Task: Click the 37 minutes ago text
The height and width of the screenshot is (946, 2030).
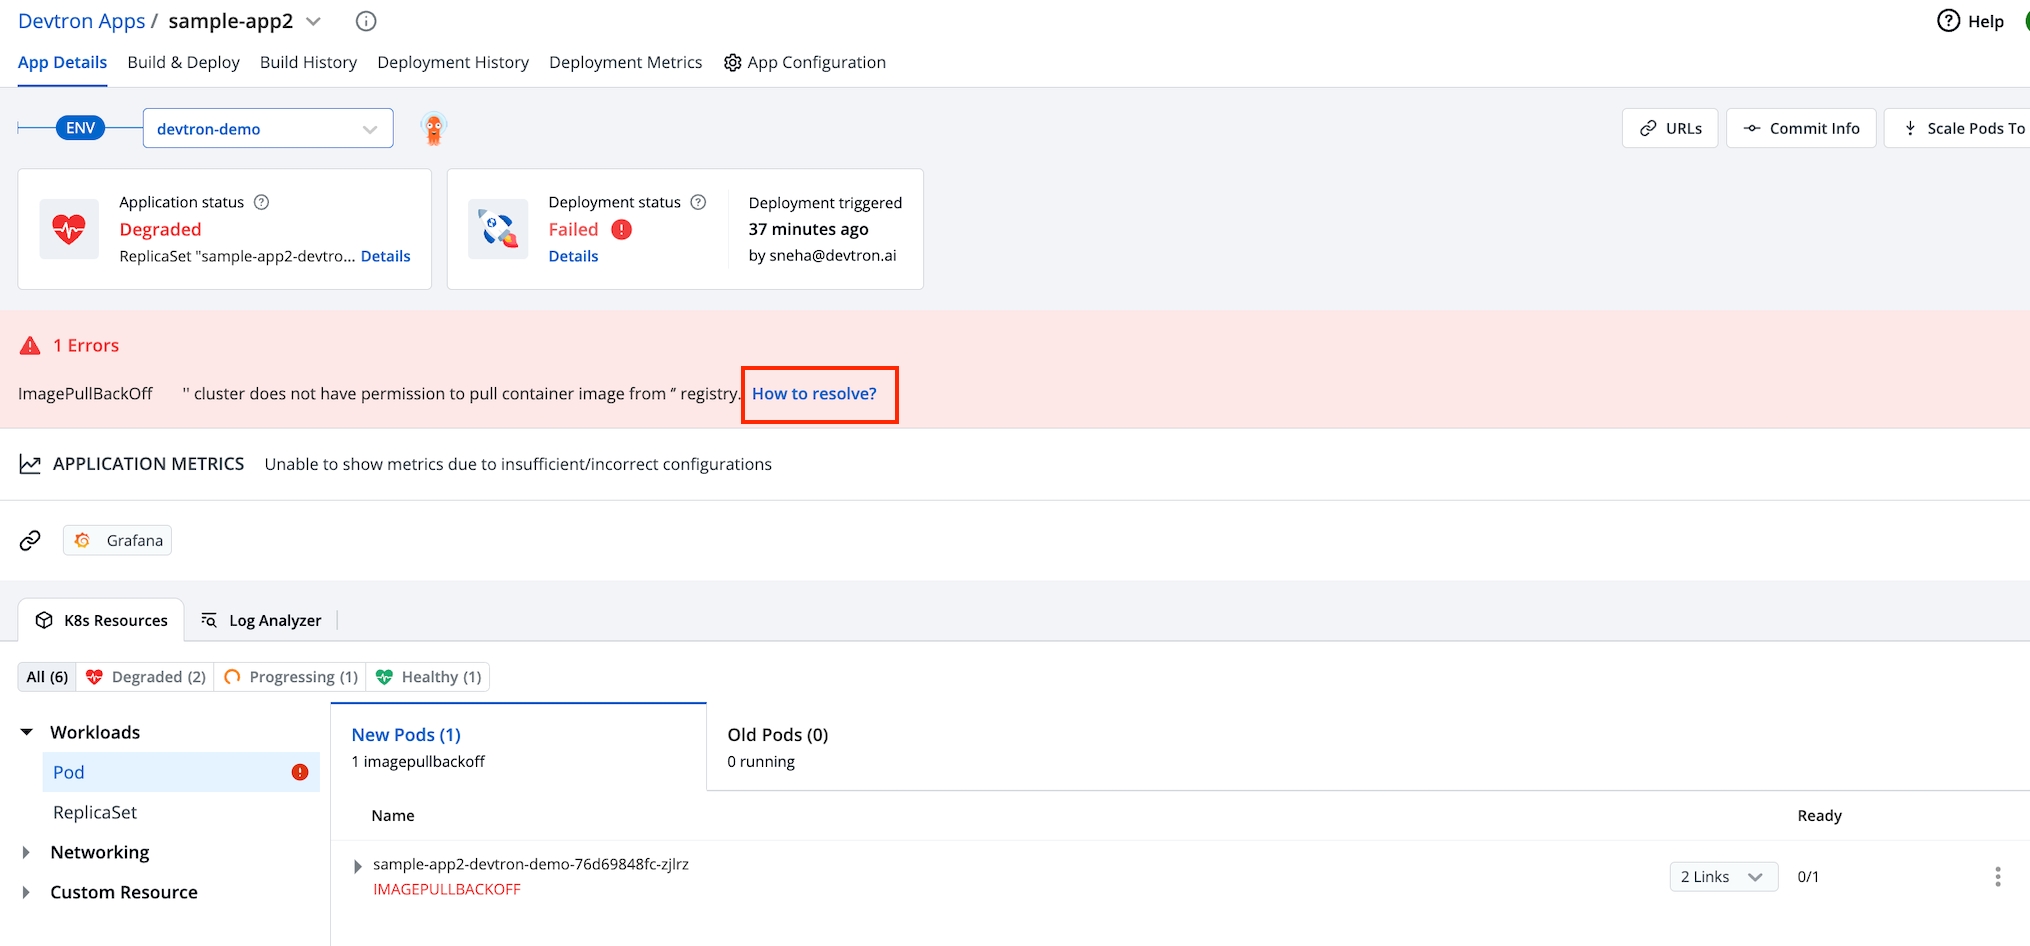Action: coord(808,229)
